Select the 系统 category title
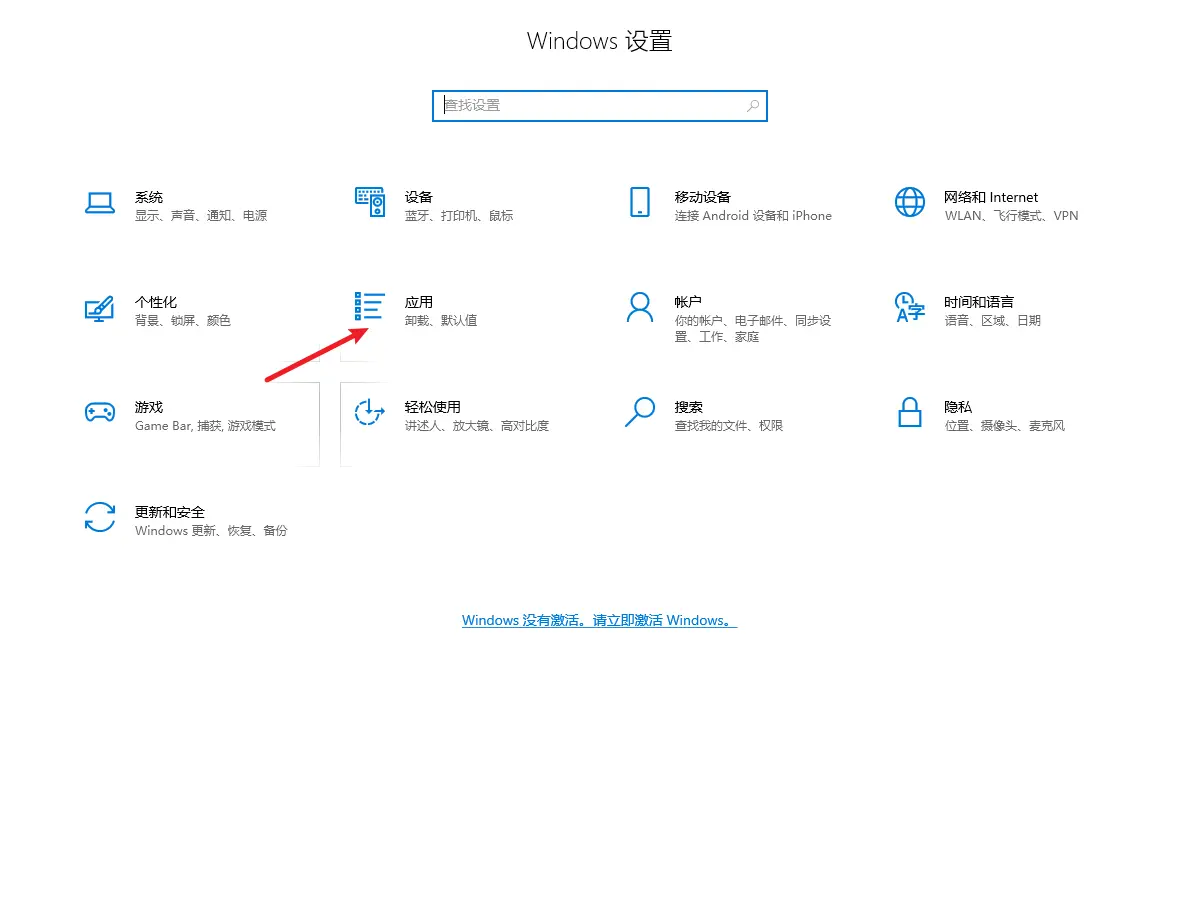This screenshot has height=900, width=1200. tap(149, 197)
